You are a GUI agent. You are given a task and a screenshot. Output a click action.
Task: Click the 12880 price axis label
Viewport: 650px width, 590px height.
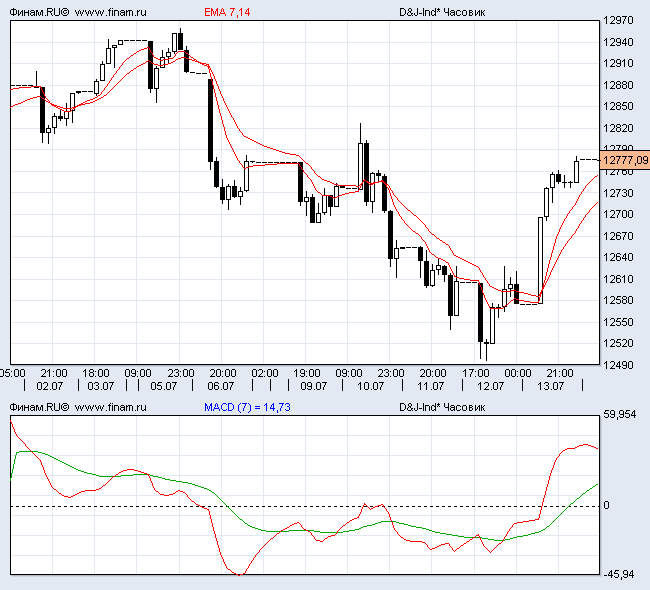pos(618,85)
